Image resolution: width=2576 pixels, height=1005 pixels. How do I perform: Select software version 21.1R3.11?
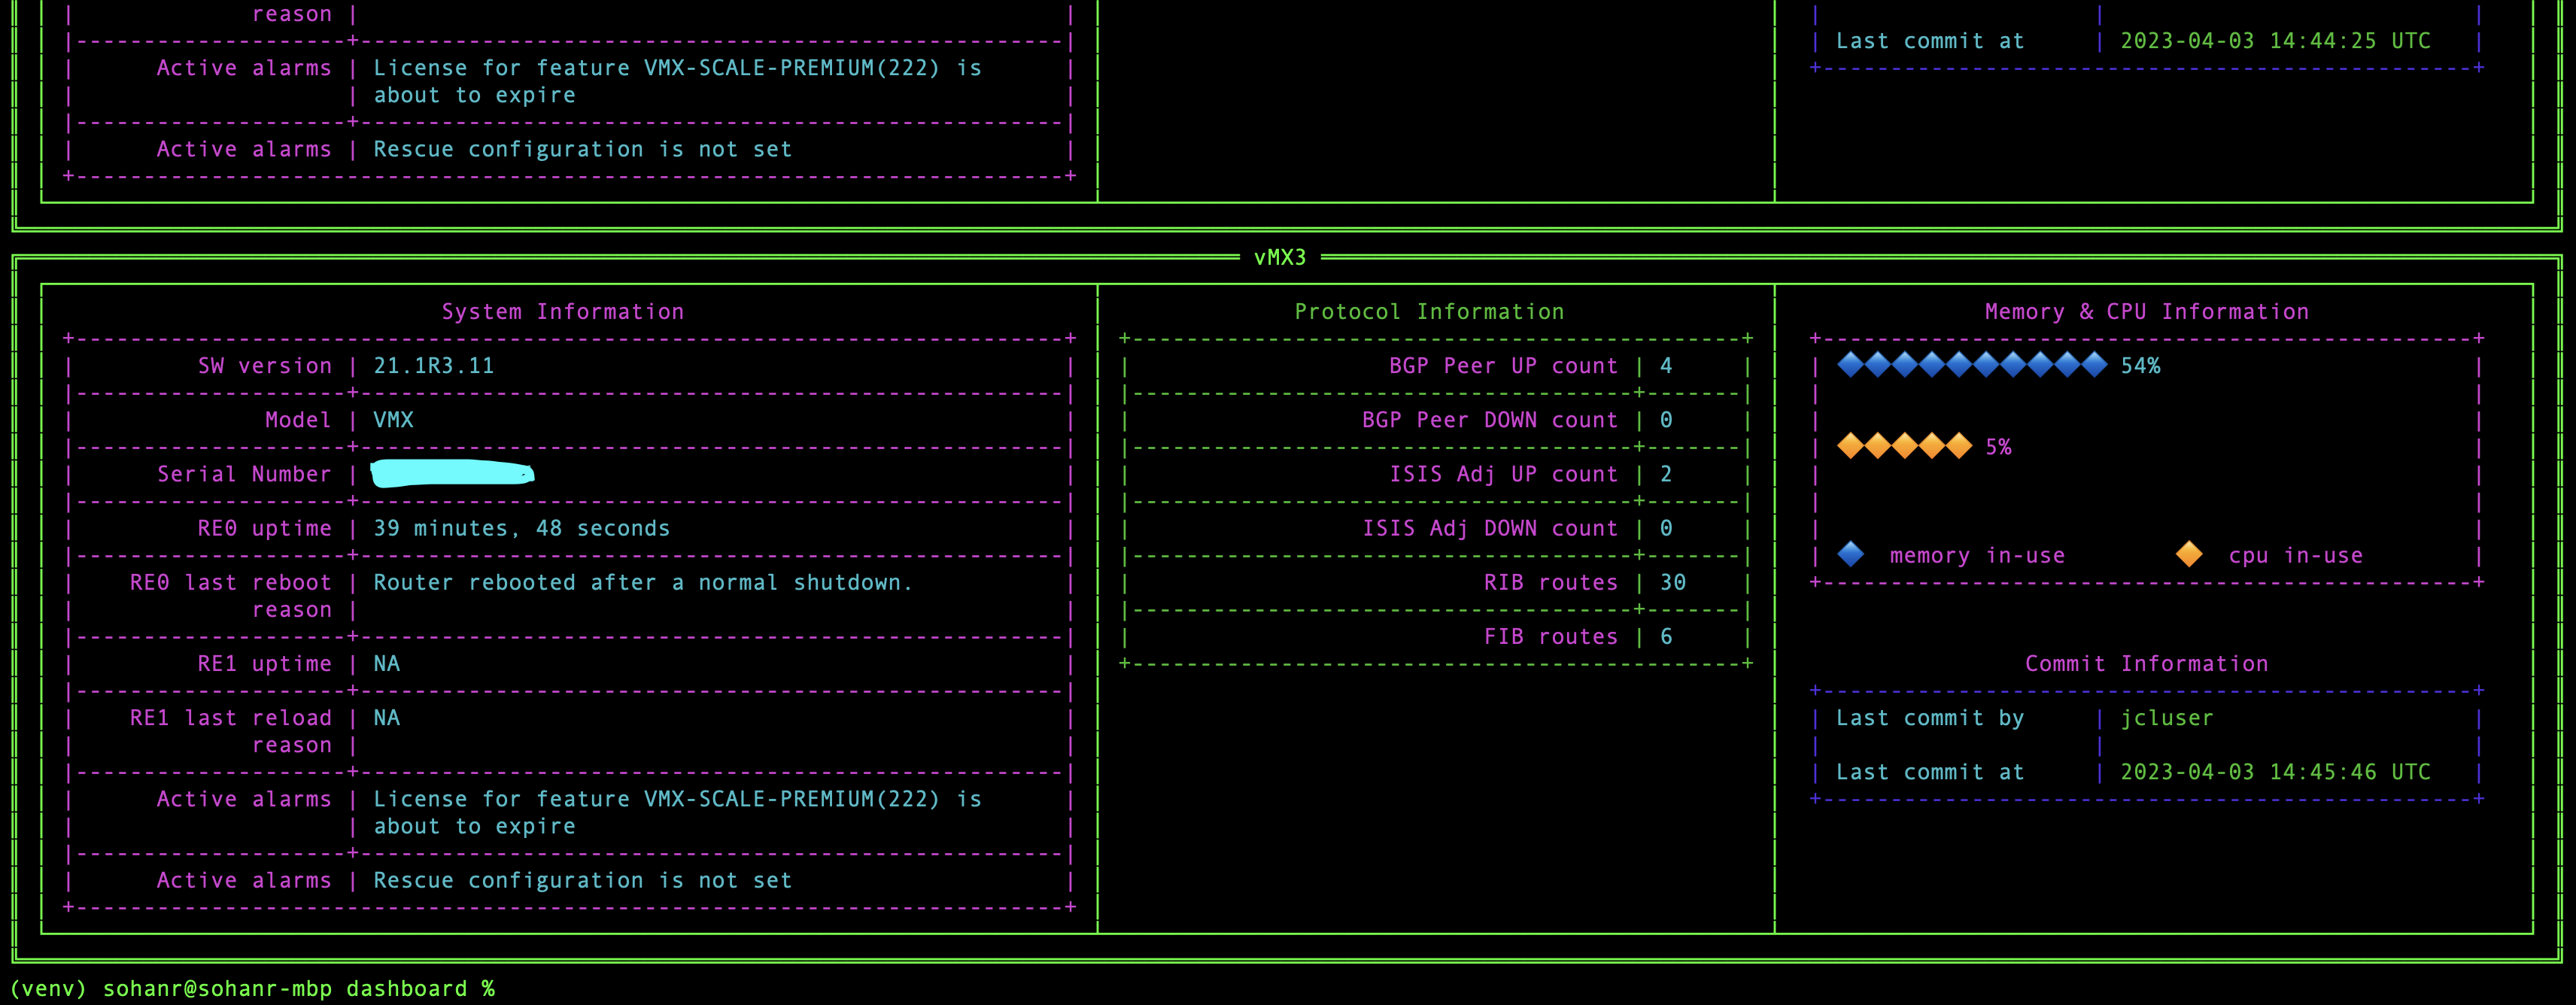(434, 366)
